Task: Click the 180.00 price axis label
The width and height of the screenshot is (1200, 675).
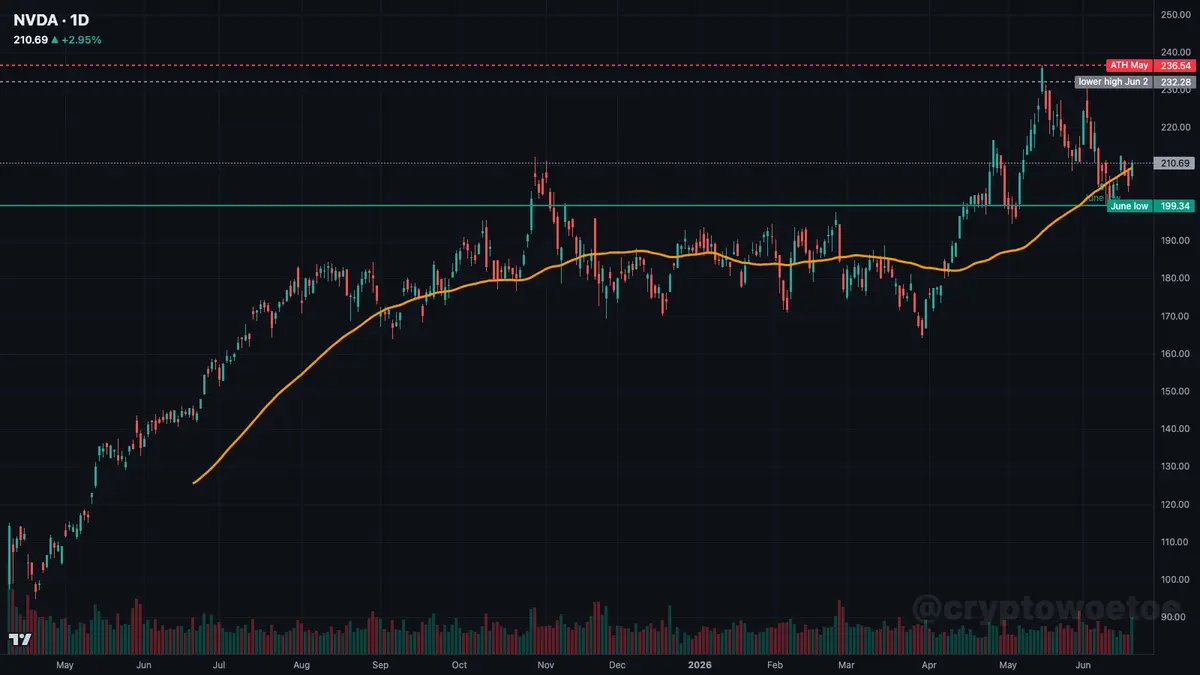Action: click(1175, 278)
